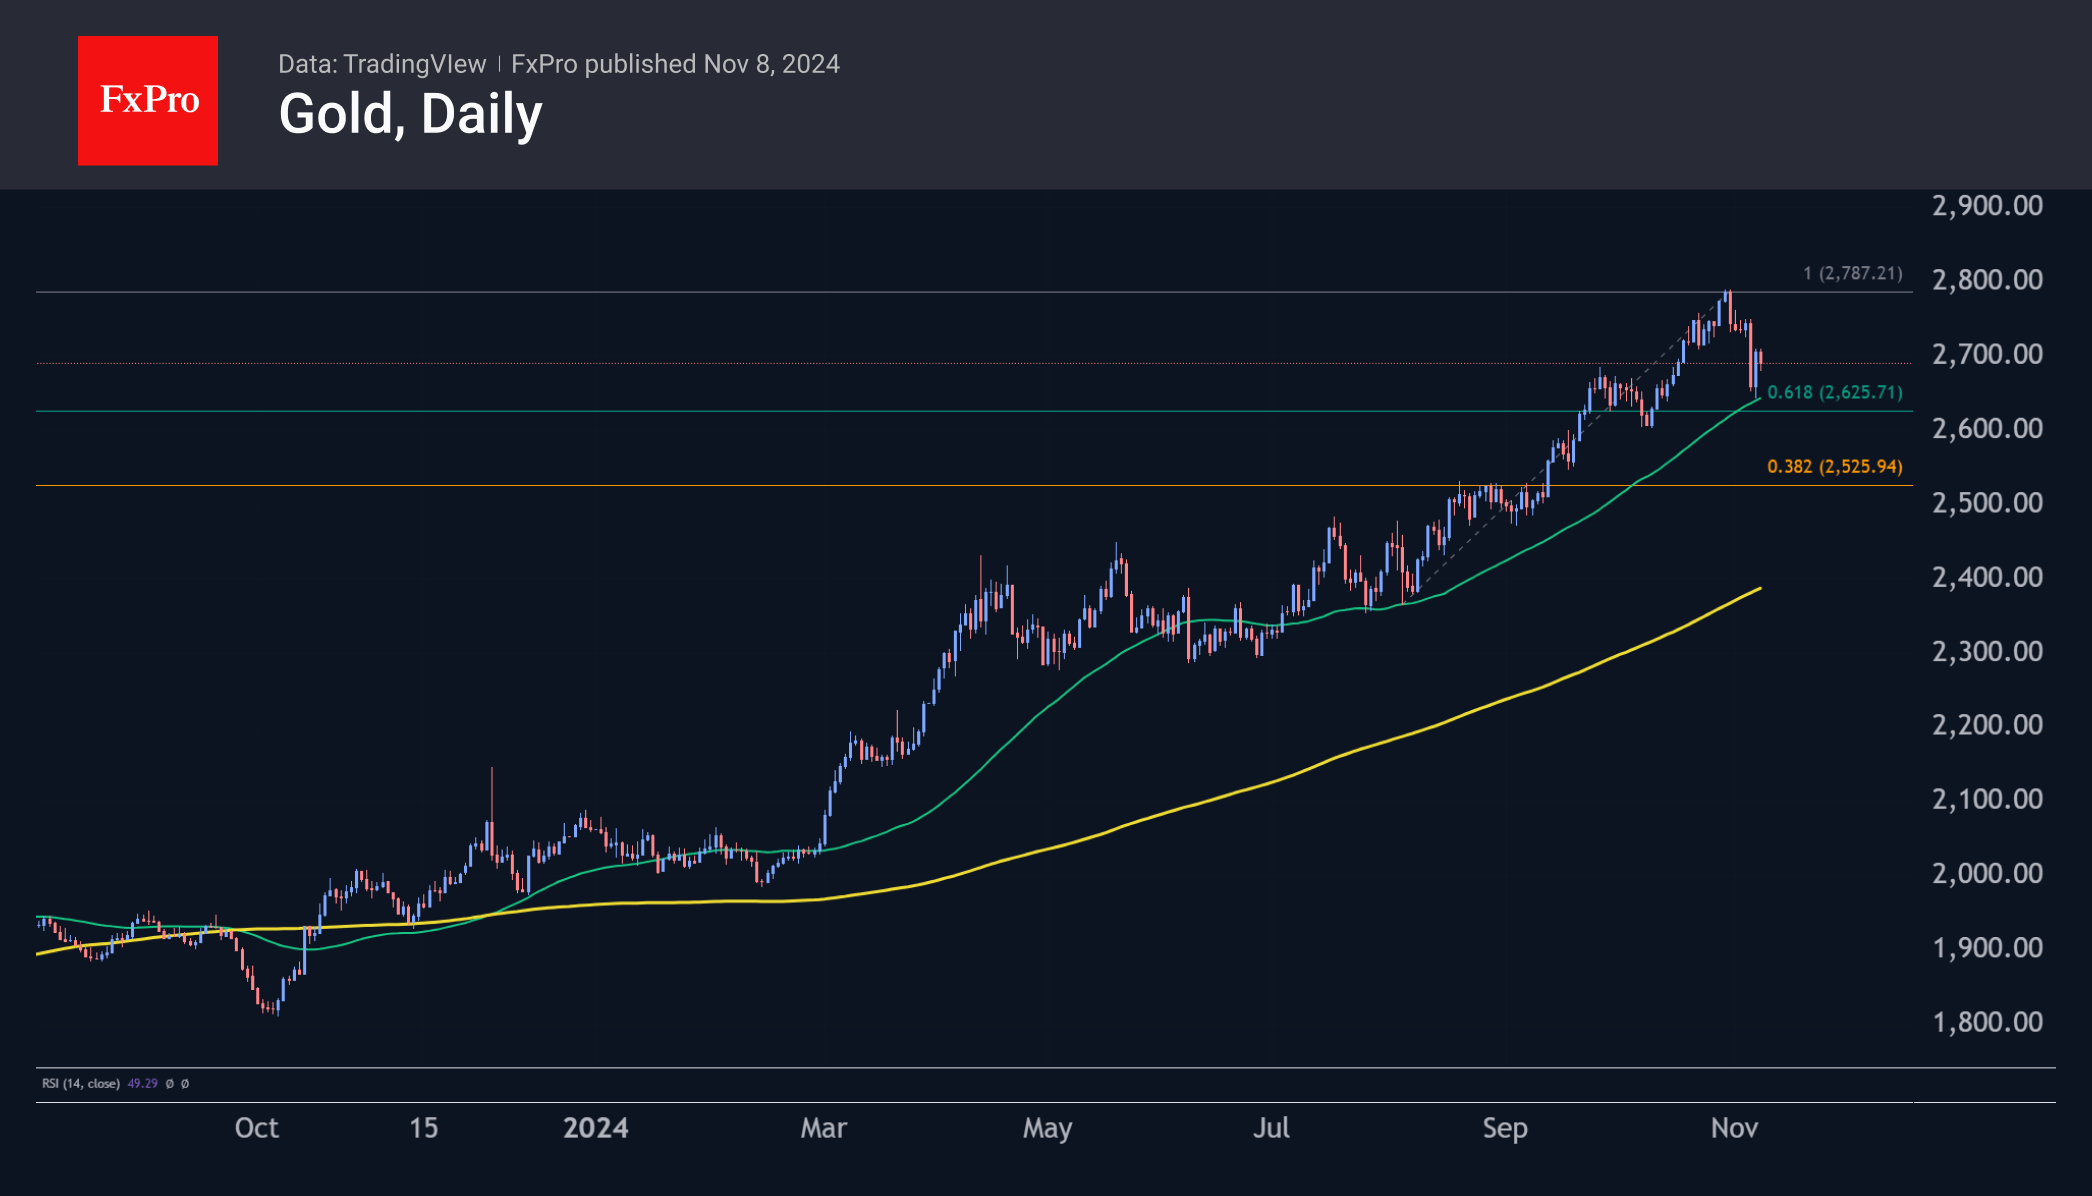This screenshot has width=2092, height=1196.
Task: Click the Jul label on time axis
Action: pyautogui.click(x=1271, y=1128)
